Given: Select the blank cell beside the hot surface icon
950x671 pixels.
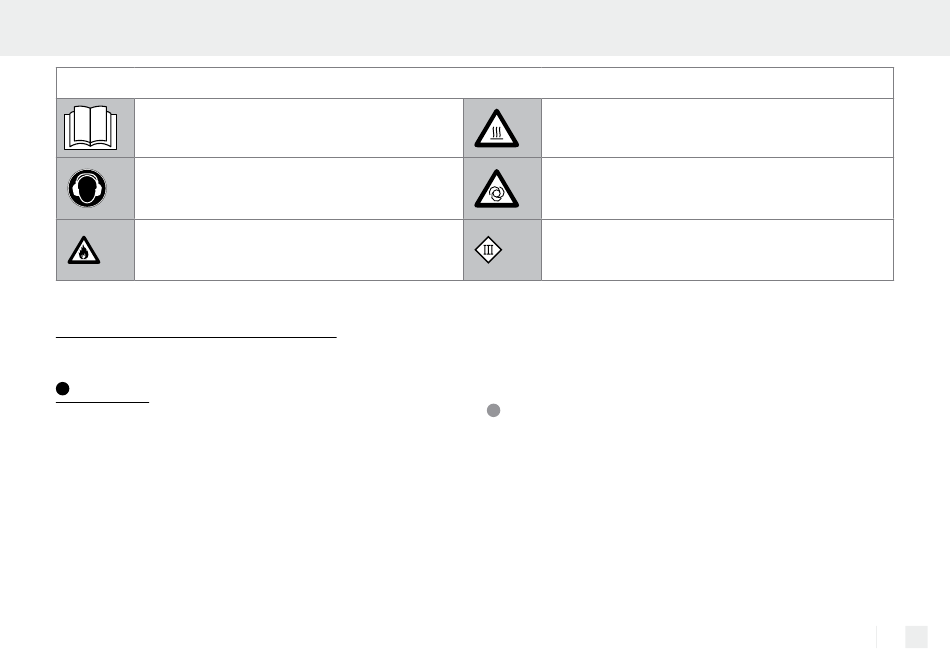Looking at the screenshot, I should [x=717, y=128].
